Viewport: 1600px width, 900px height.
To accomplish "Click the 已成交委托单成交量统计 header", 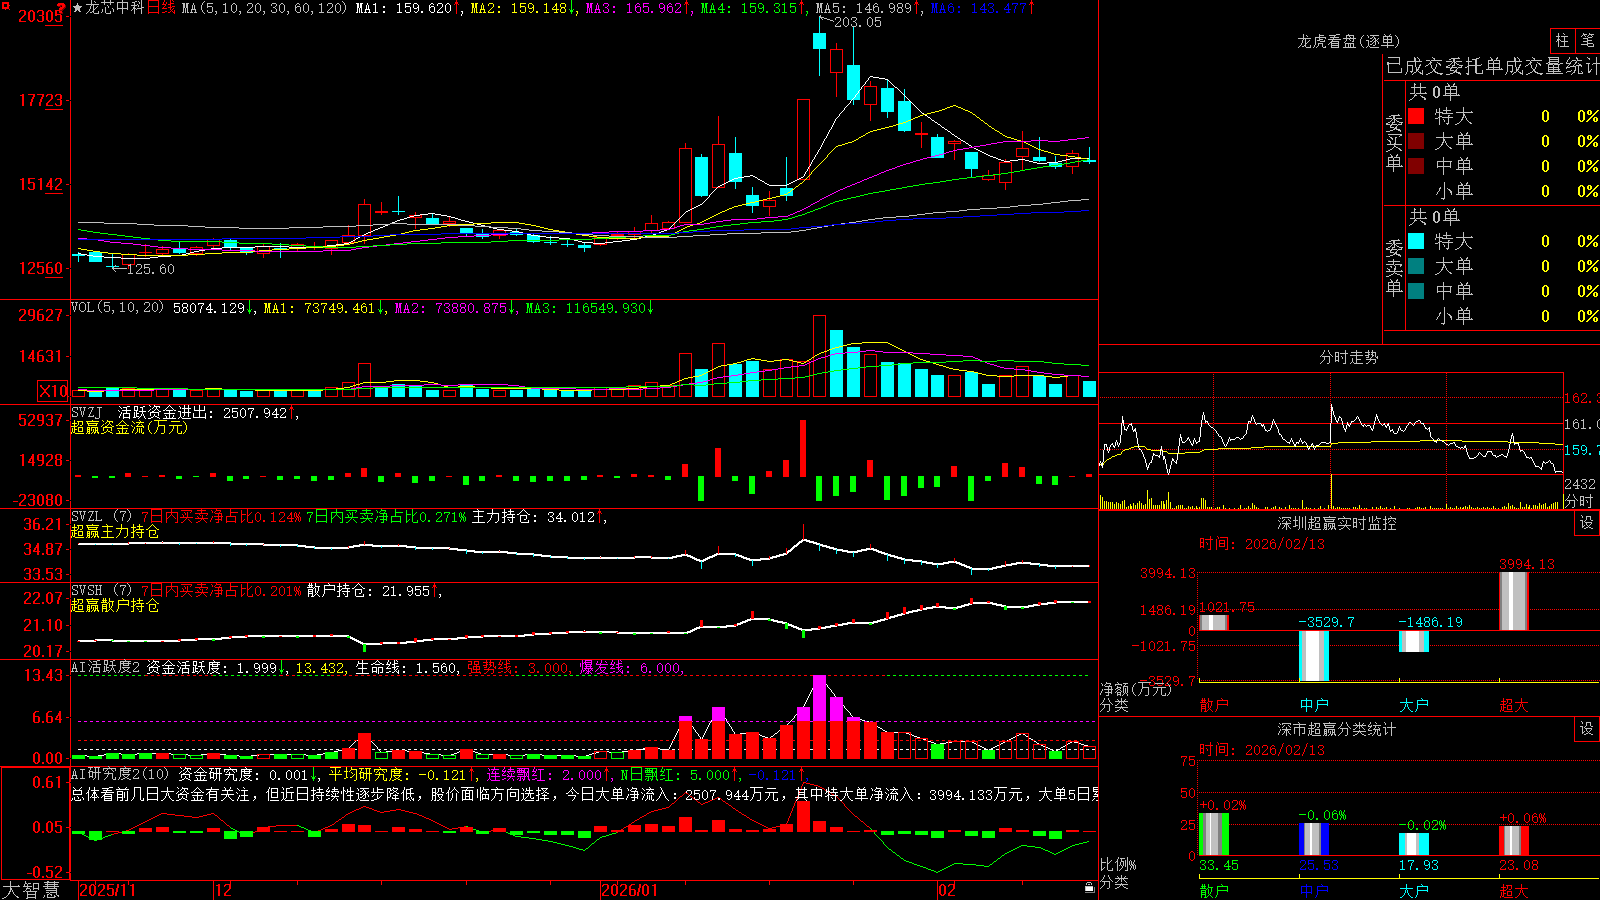I will tap(1492, 66).
